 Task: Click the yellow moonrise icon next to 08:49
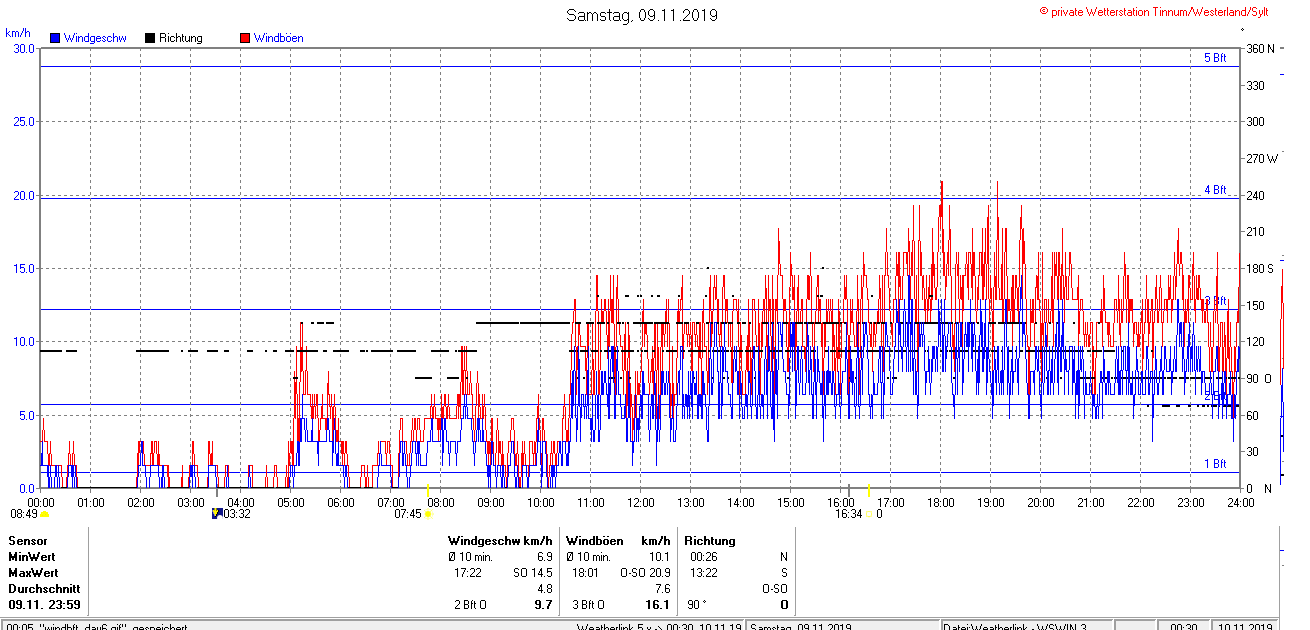(x=44, y=514)
